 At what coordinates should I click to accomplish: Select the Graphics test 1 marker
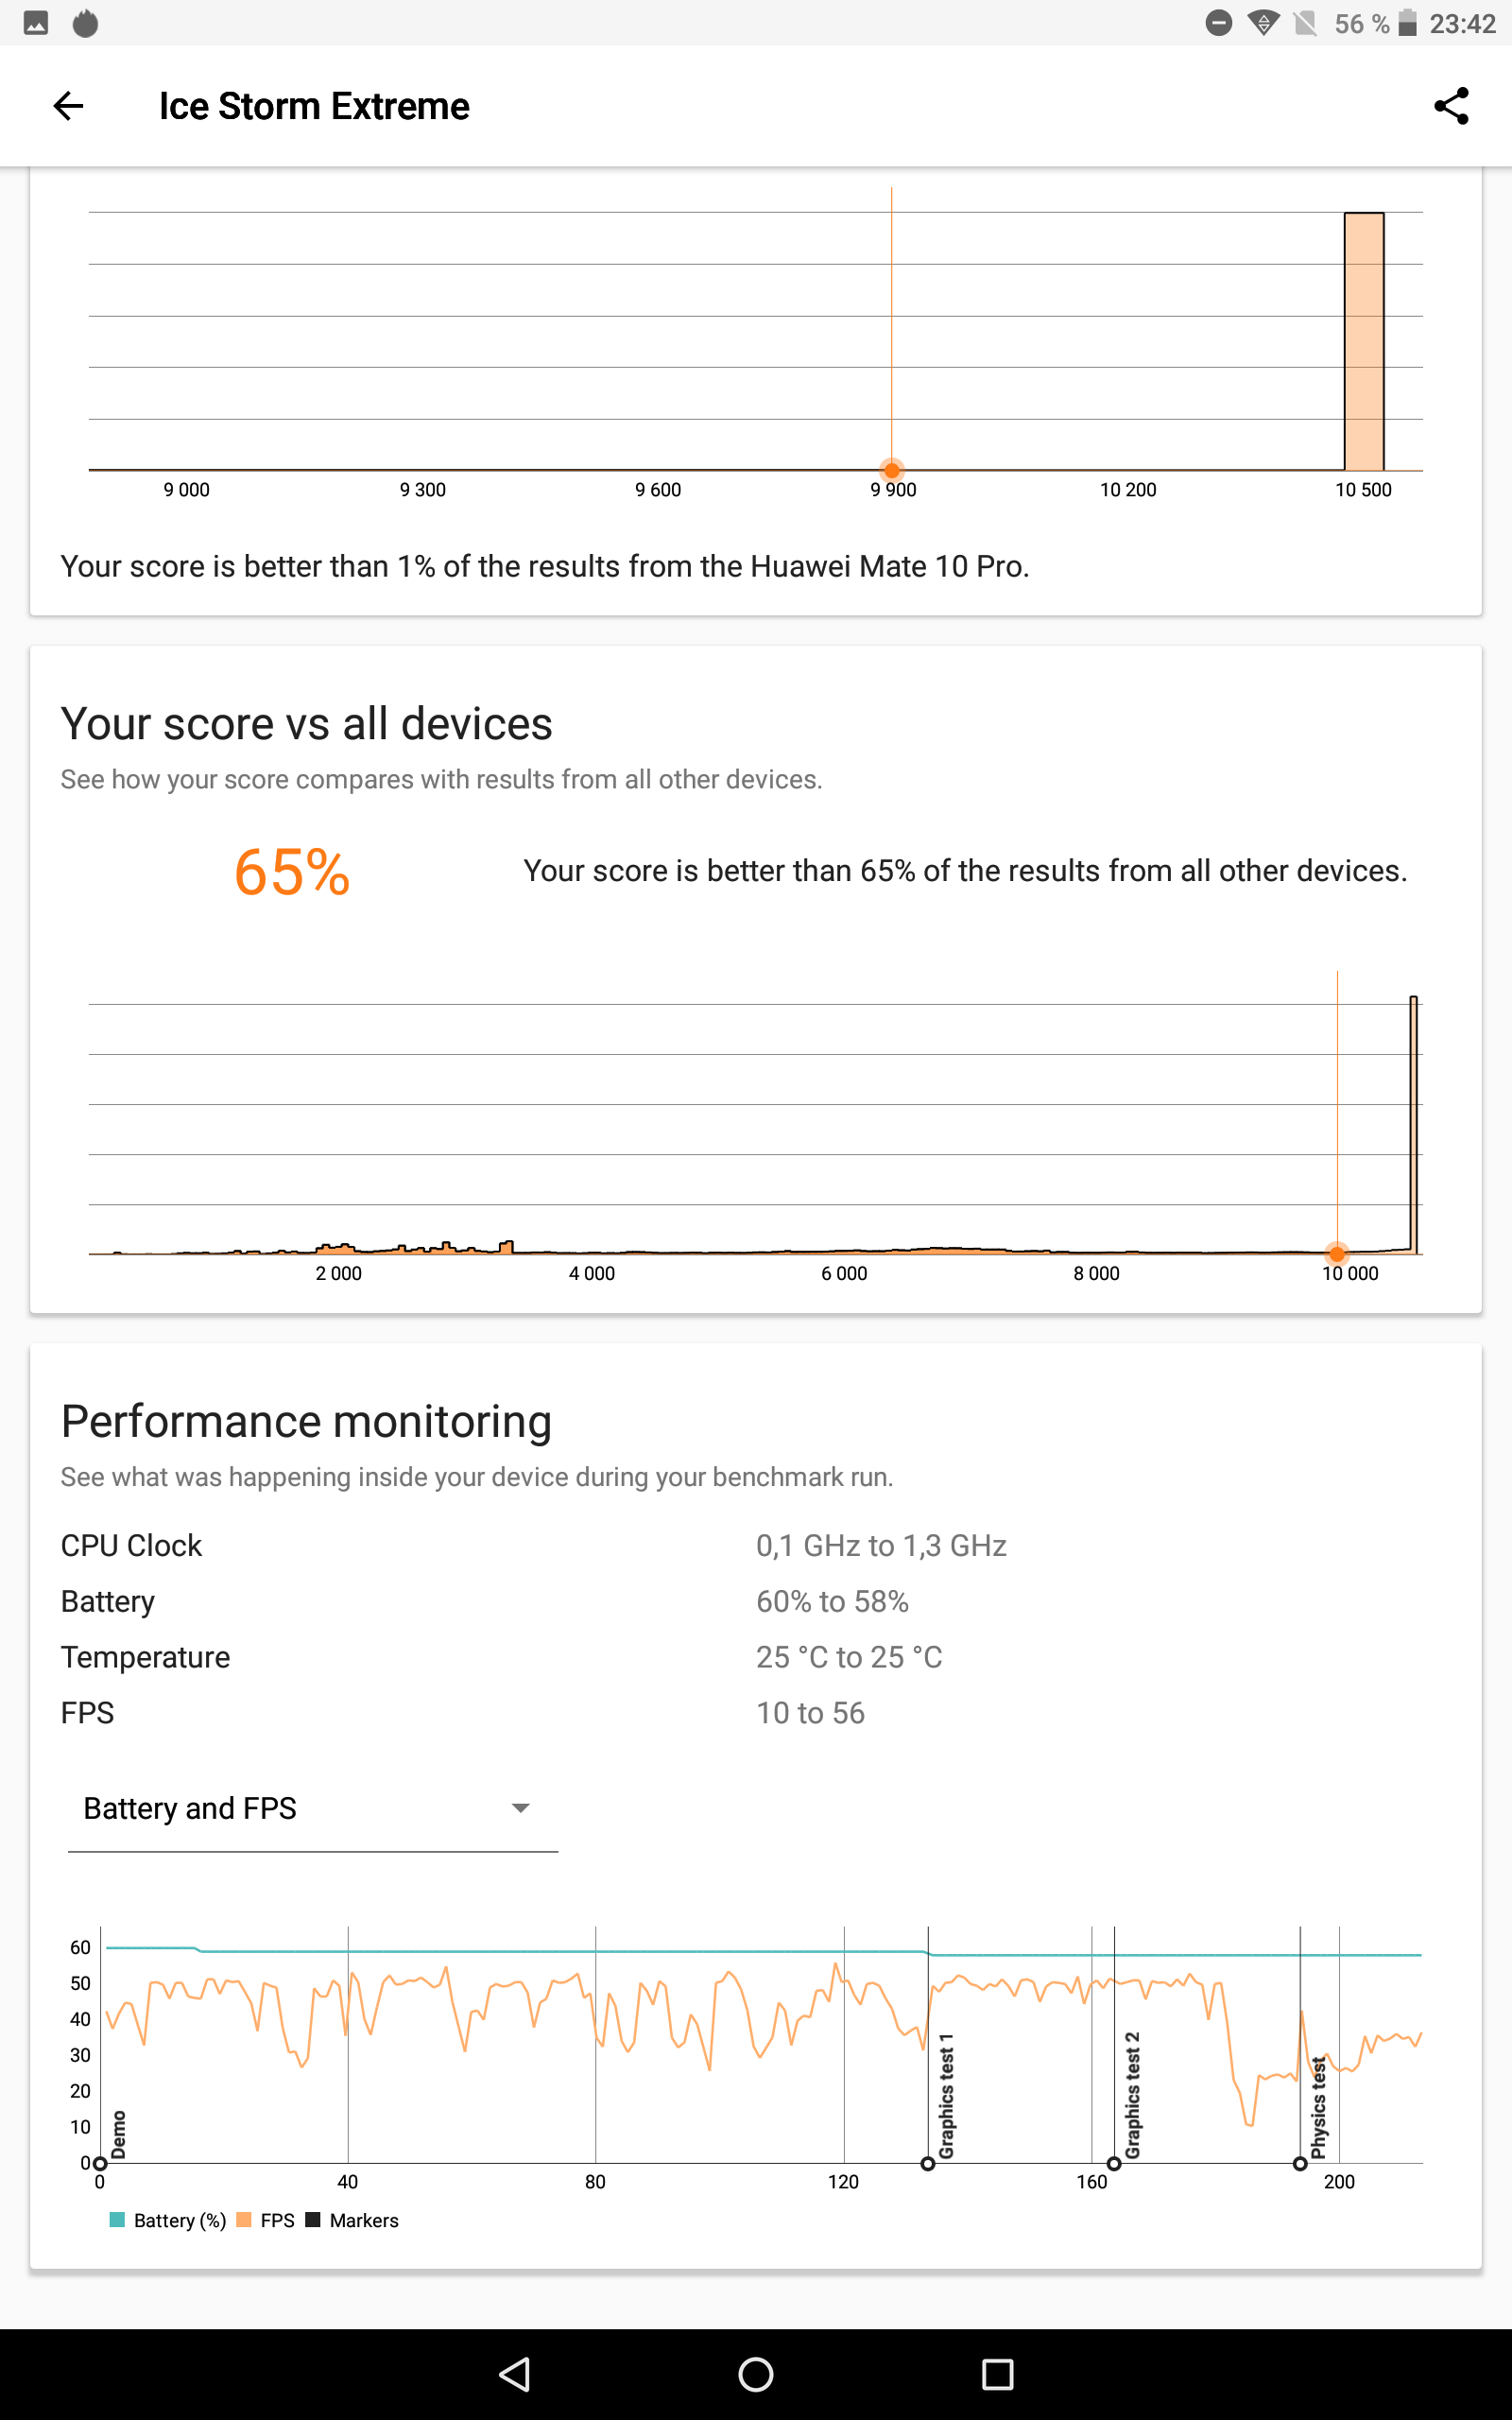tap(928, 2163)
